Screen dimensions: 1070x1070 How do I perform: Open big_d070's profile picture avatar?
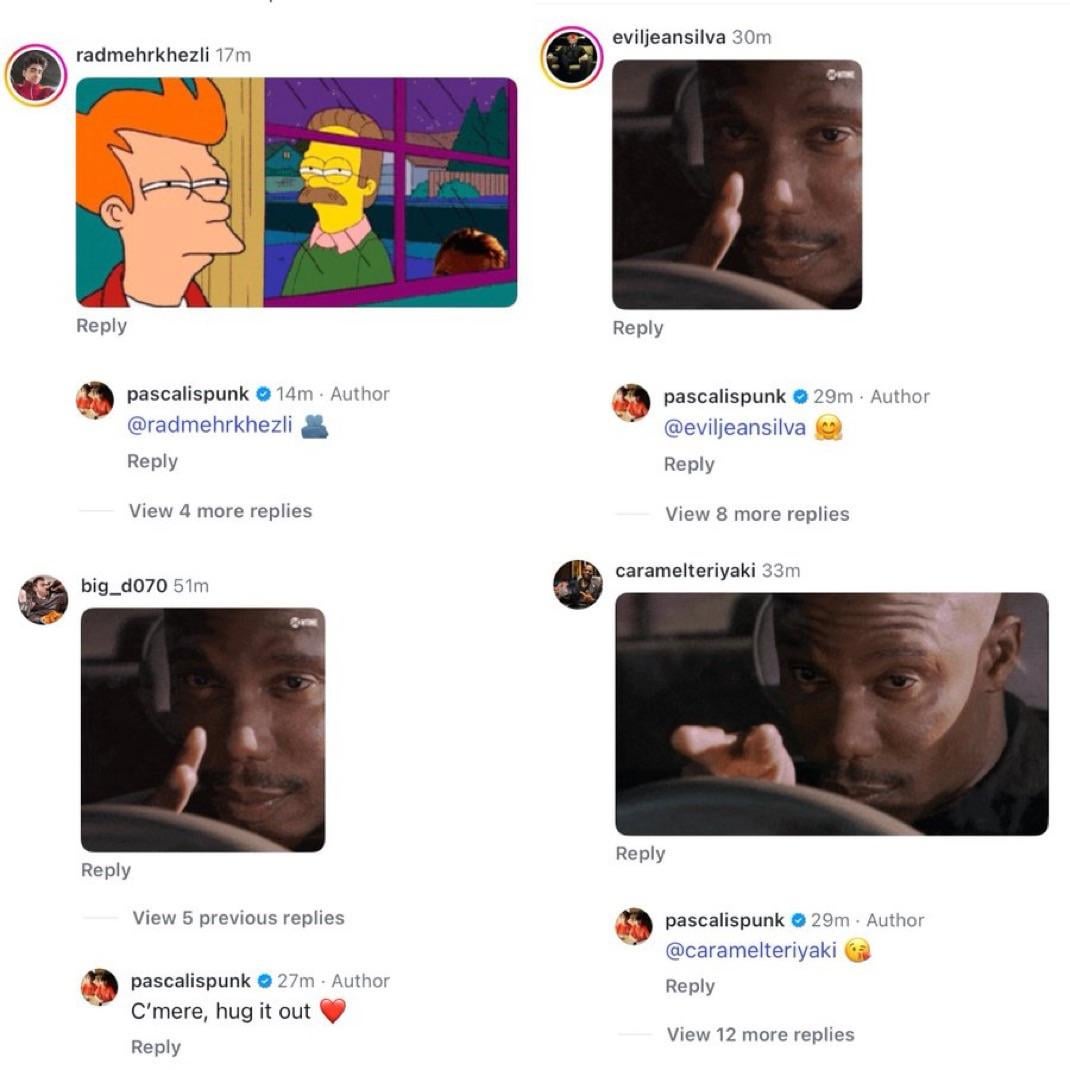(43, 599)
